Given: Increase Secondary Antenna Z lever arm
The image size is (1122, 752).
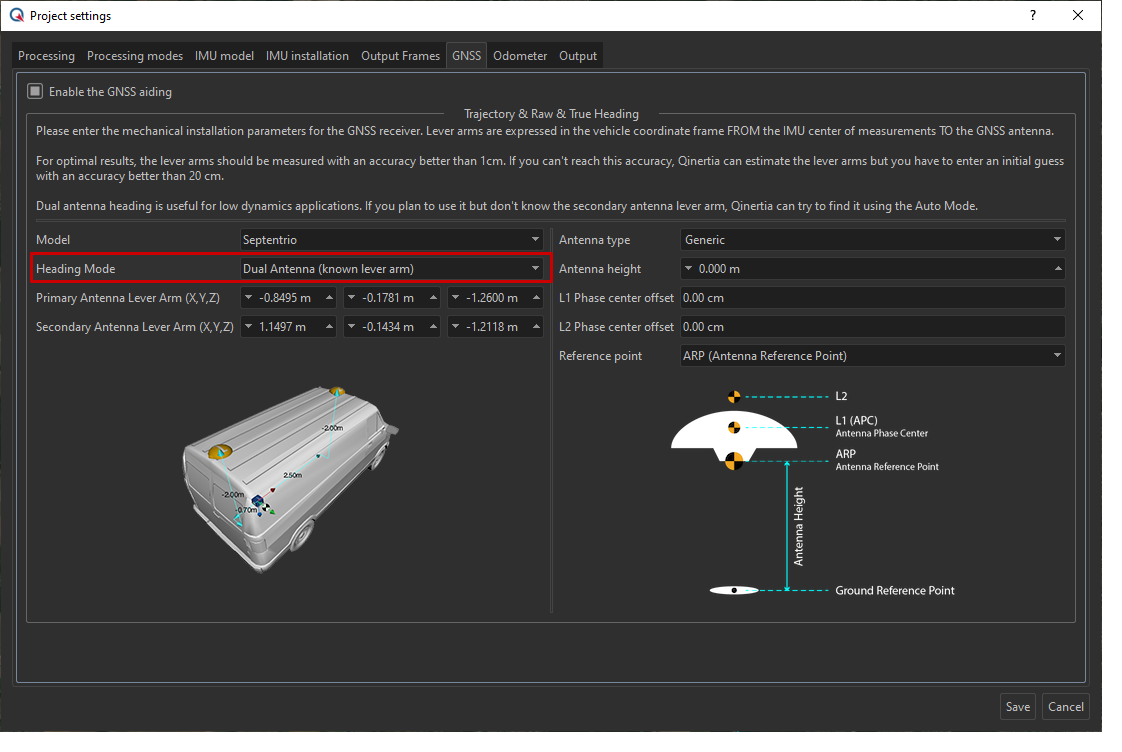Looking at the screenshot, I should 537,327.
